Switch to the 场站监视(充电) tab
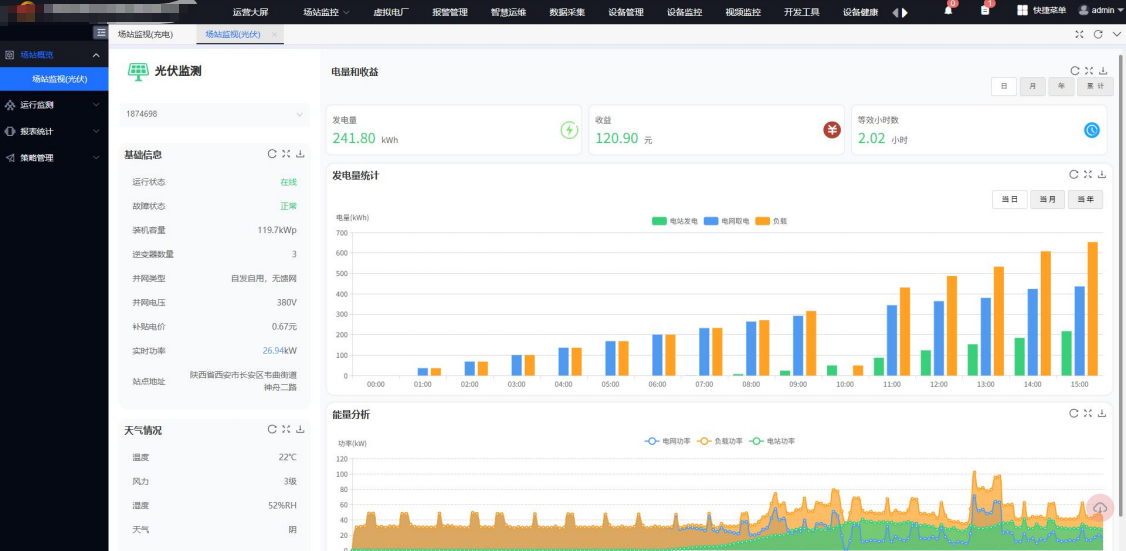This screenshot has width=1126, height=551. 146,34
